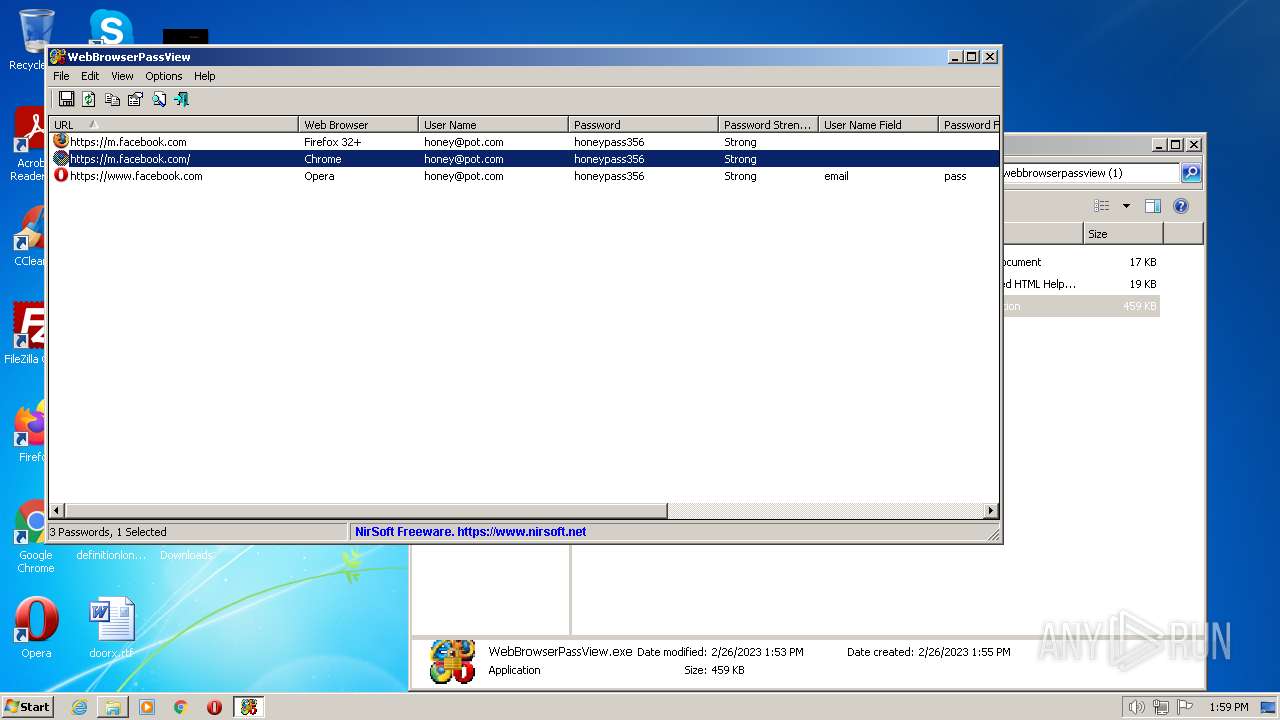Open the NirSoft Freeware website link

pos(470,532)
